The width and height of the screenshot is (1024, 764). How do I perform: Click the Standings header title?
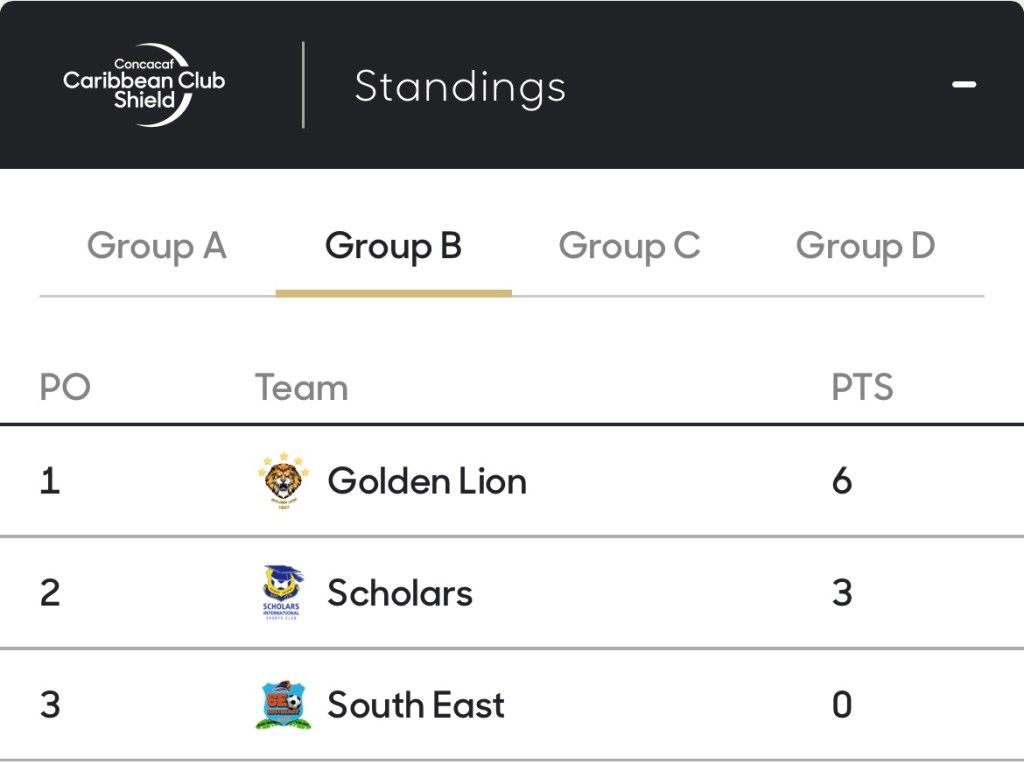tap(460, 87)
